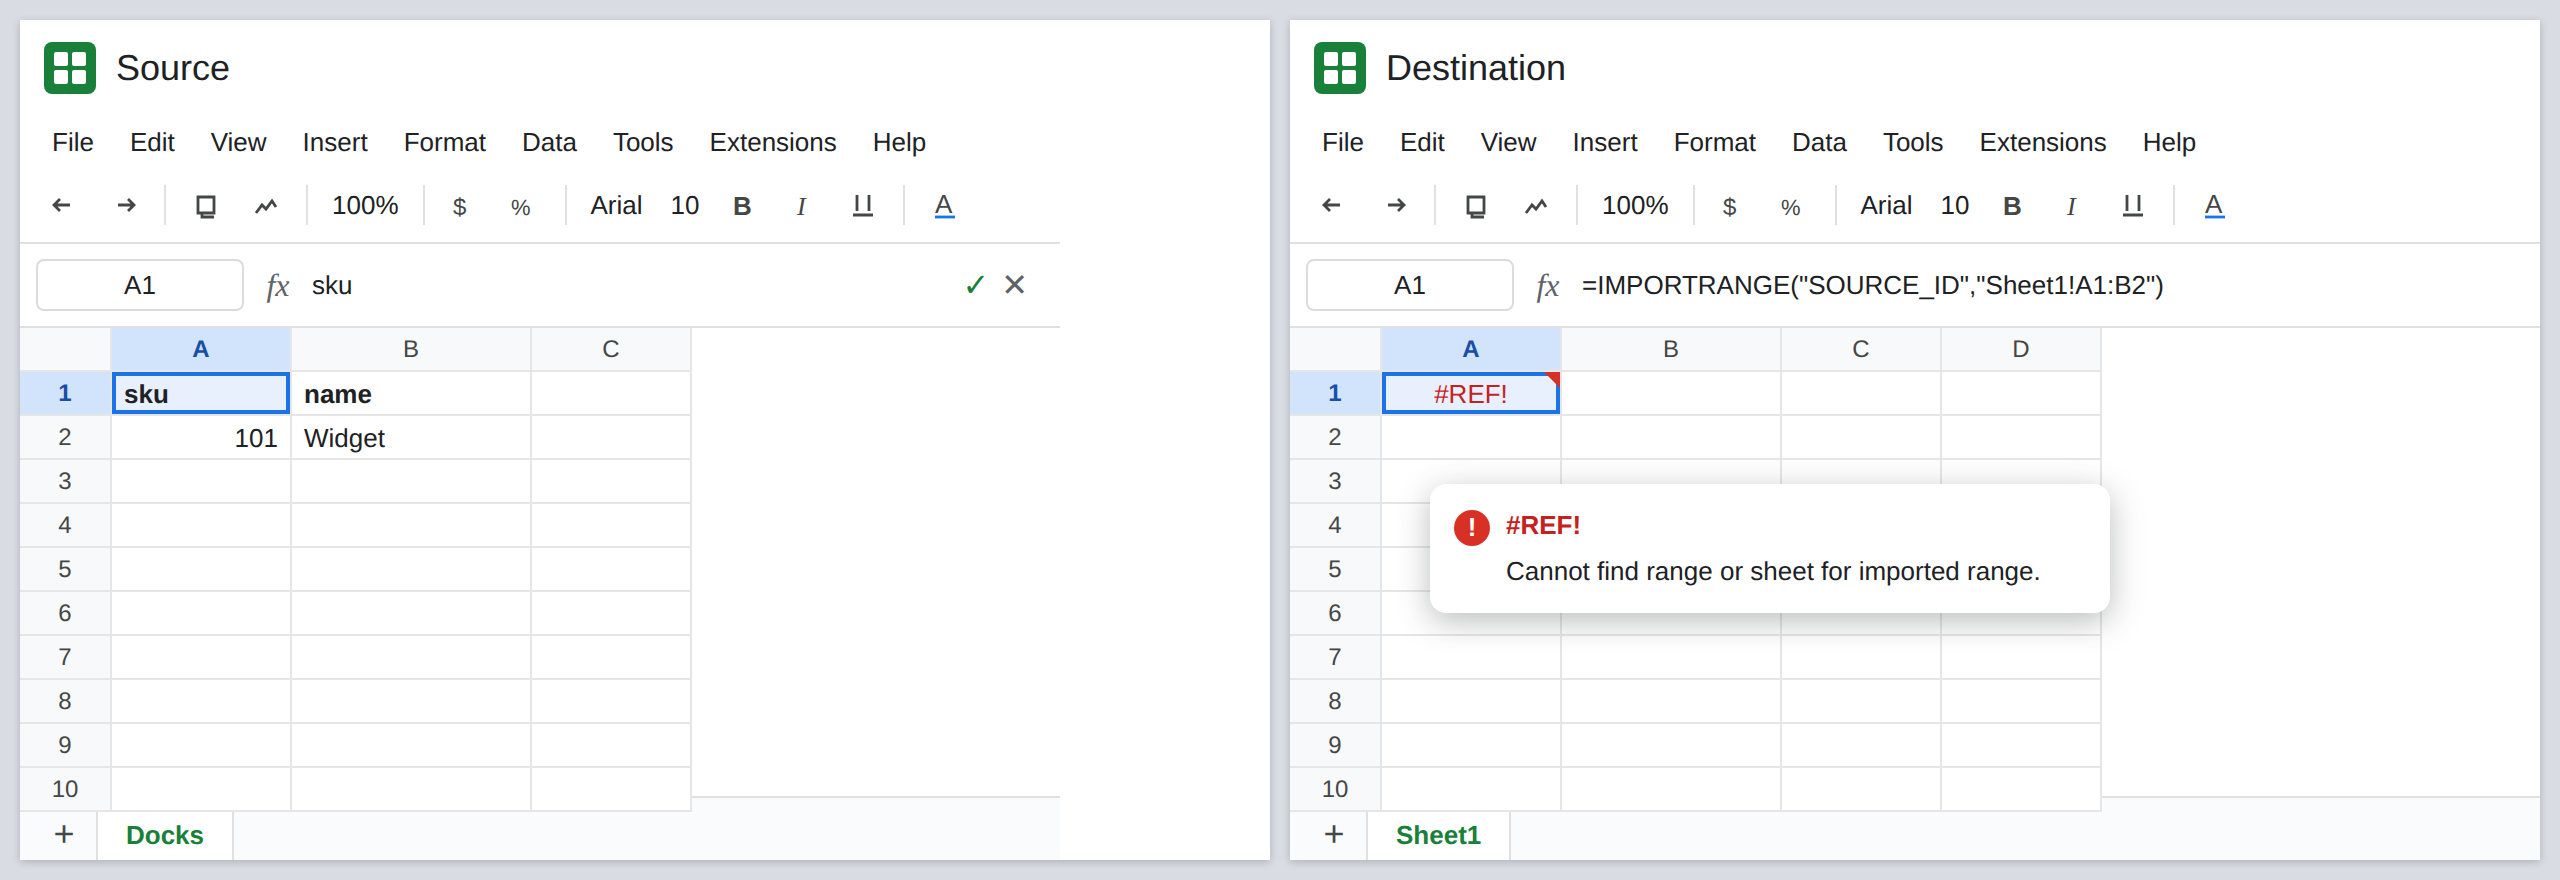
Task: Toggle underline in Source toolbar
Action: [863, 206]
